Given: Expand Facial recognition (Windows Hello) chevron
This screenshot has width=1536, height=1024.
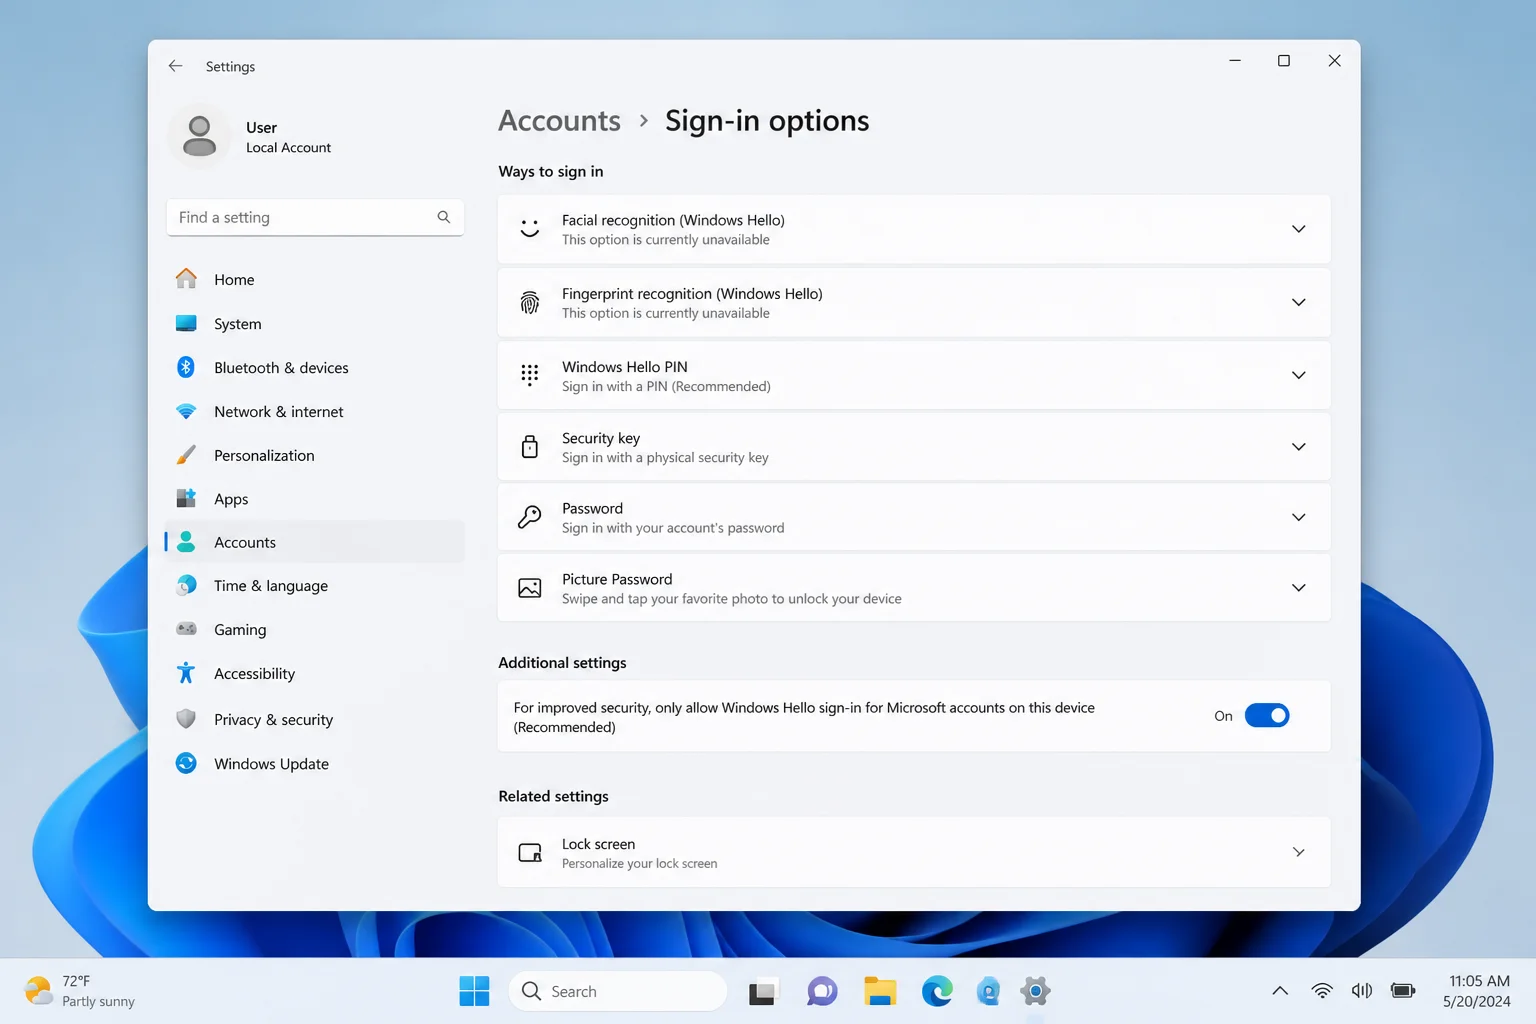Looking at the screenshot, I should 1299,229.
